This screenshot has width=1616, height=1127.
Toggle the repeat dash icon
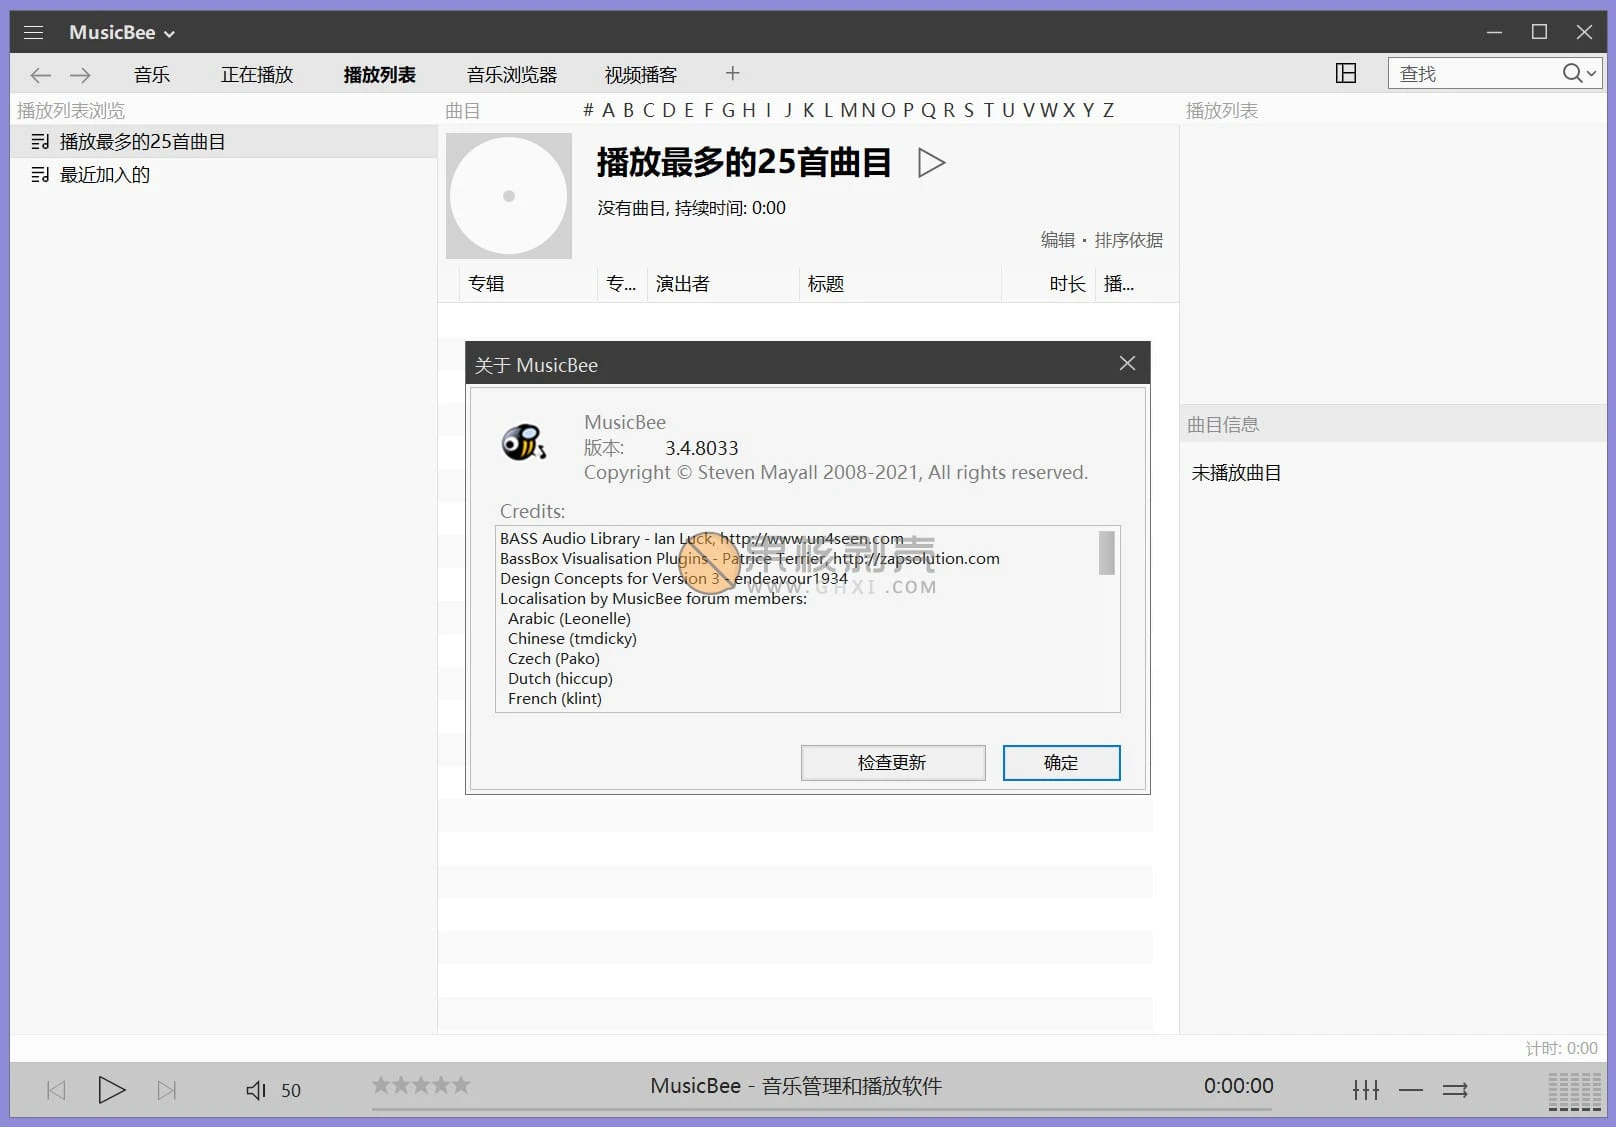[x=1411, y=1090]
